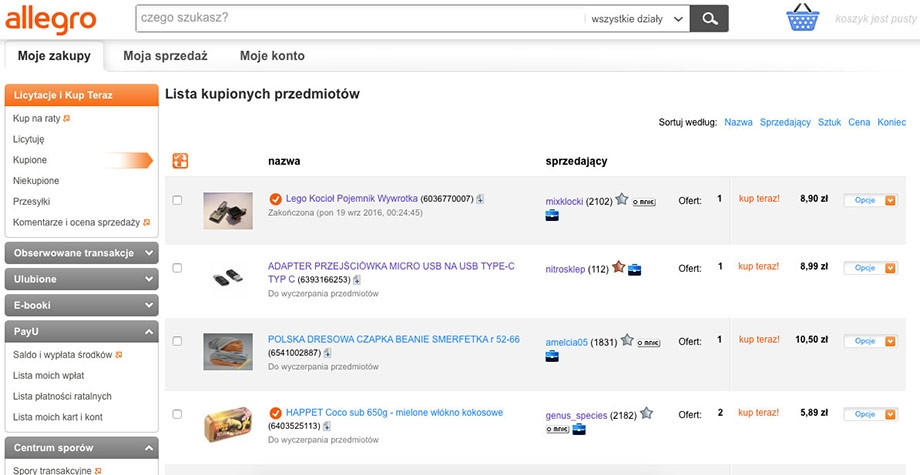Viewport: 920px width, 475px height.
Task: Click the blue shop icon beside nitrosklep
Action: [634, 269]
